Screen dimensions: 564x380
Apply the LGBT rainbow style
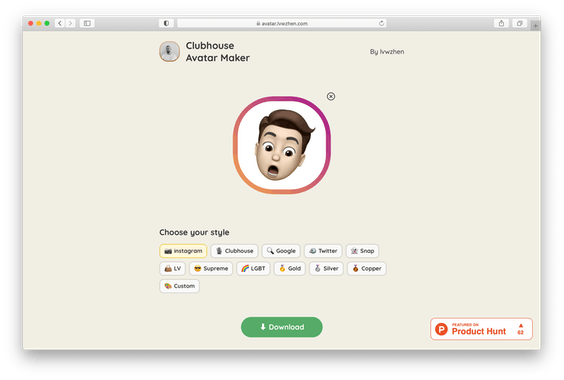(x=253, y=268)
